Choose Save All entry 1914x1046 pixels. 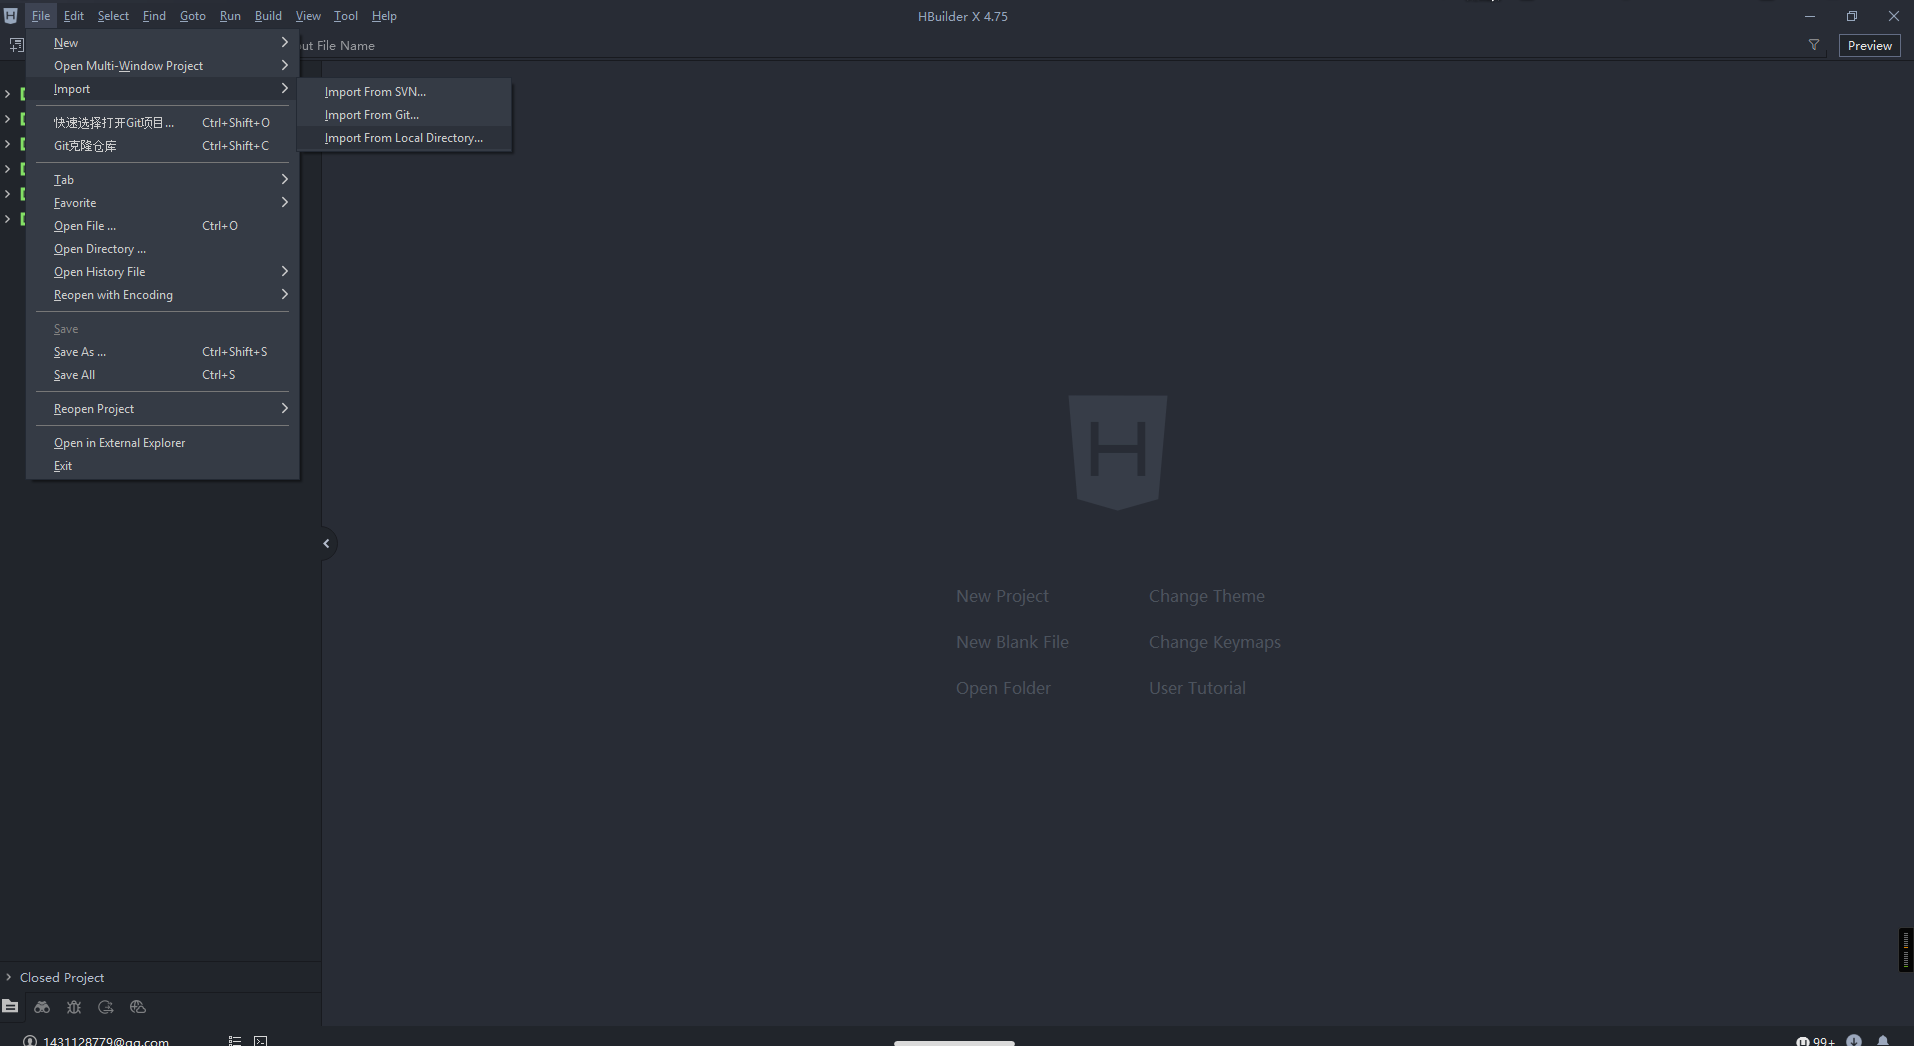point(162,374)
